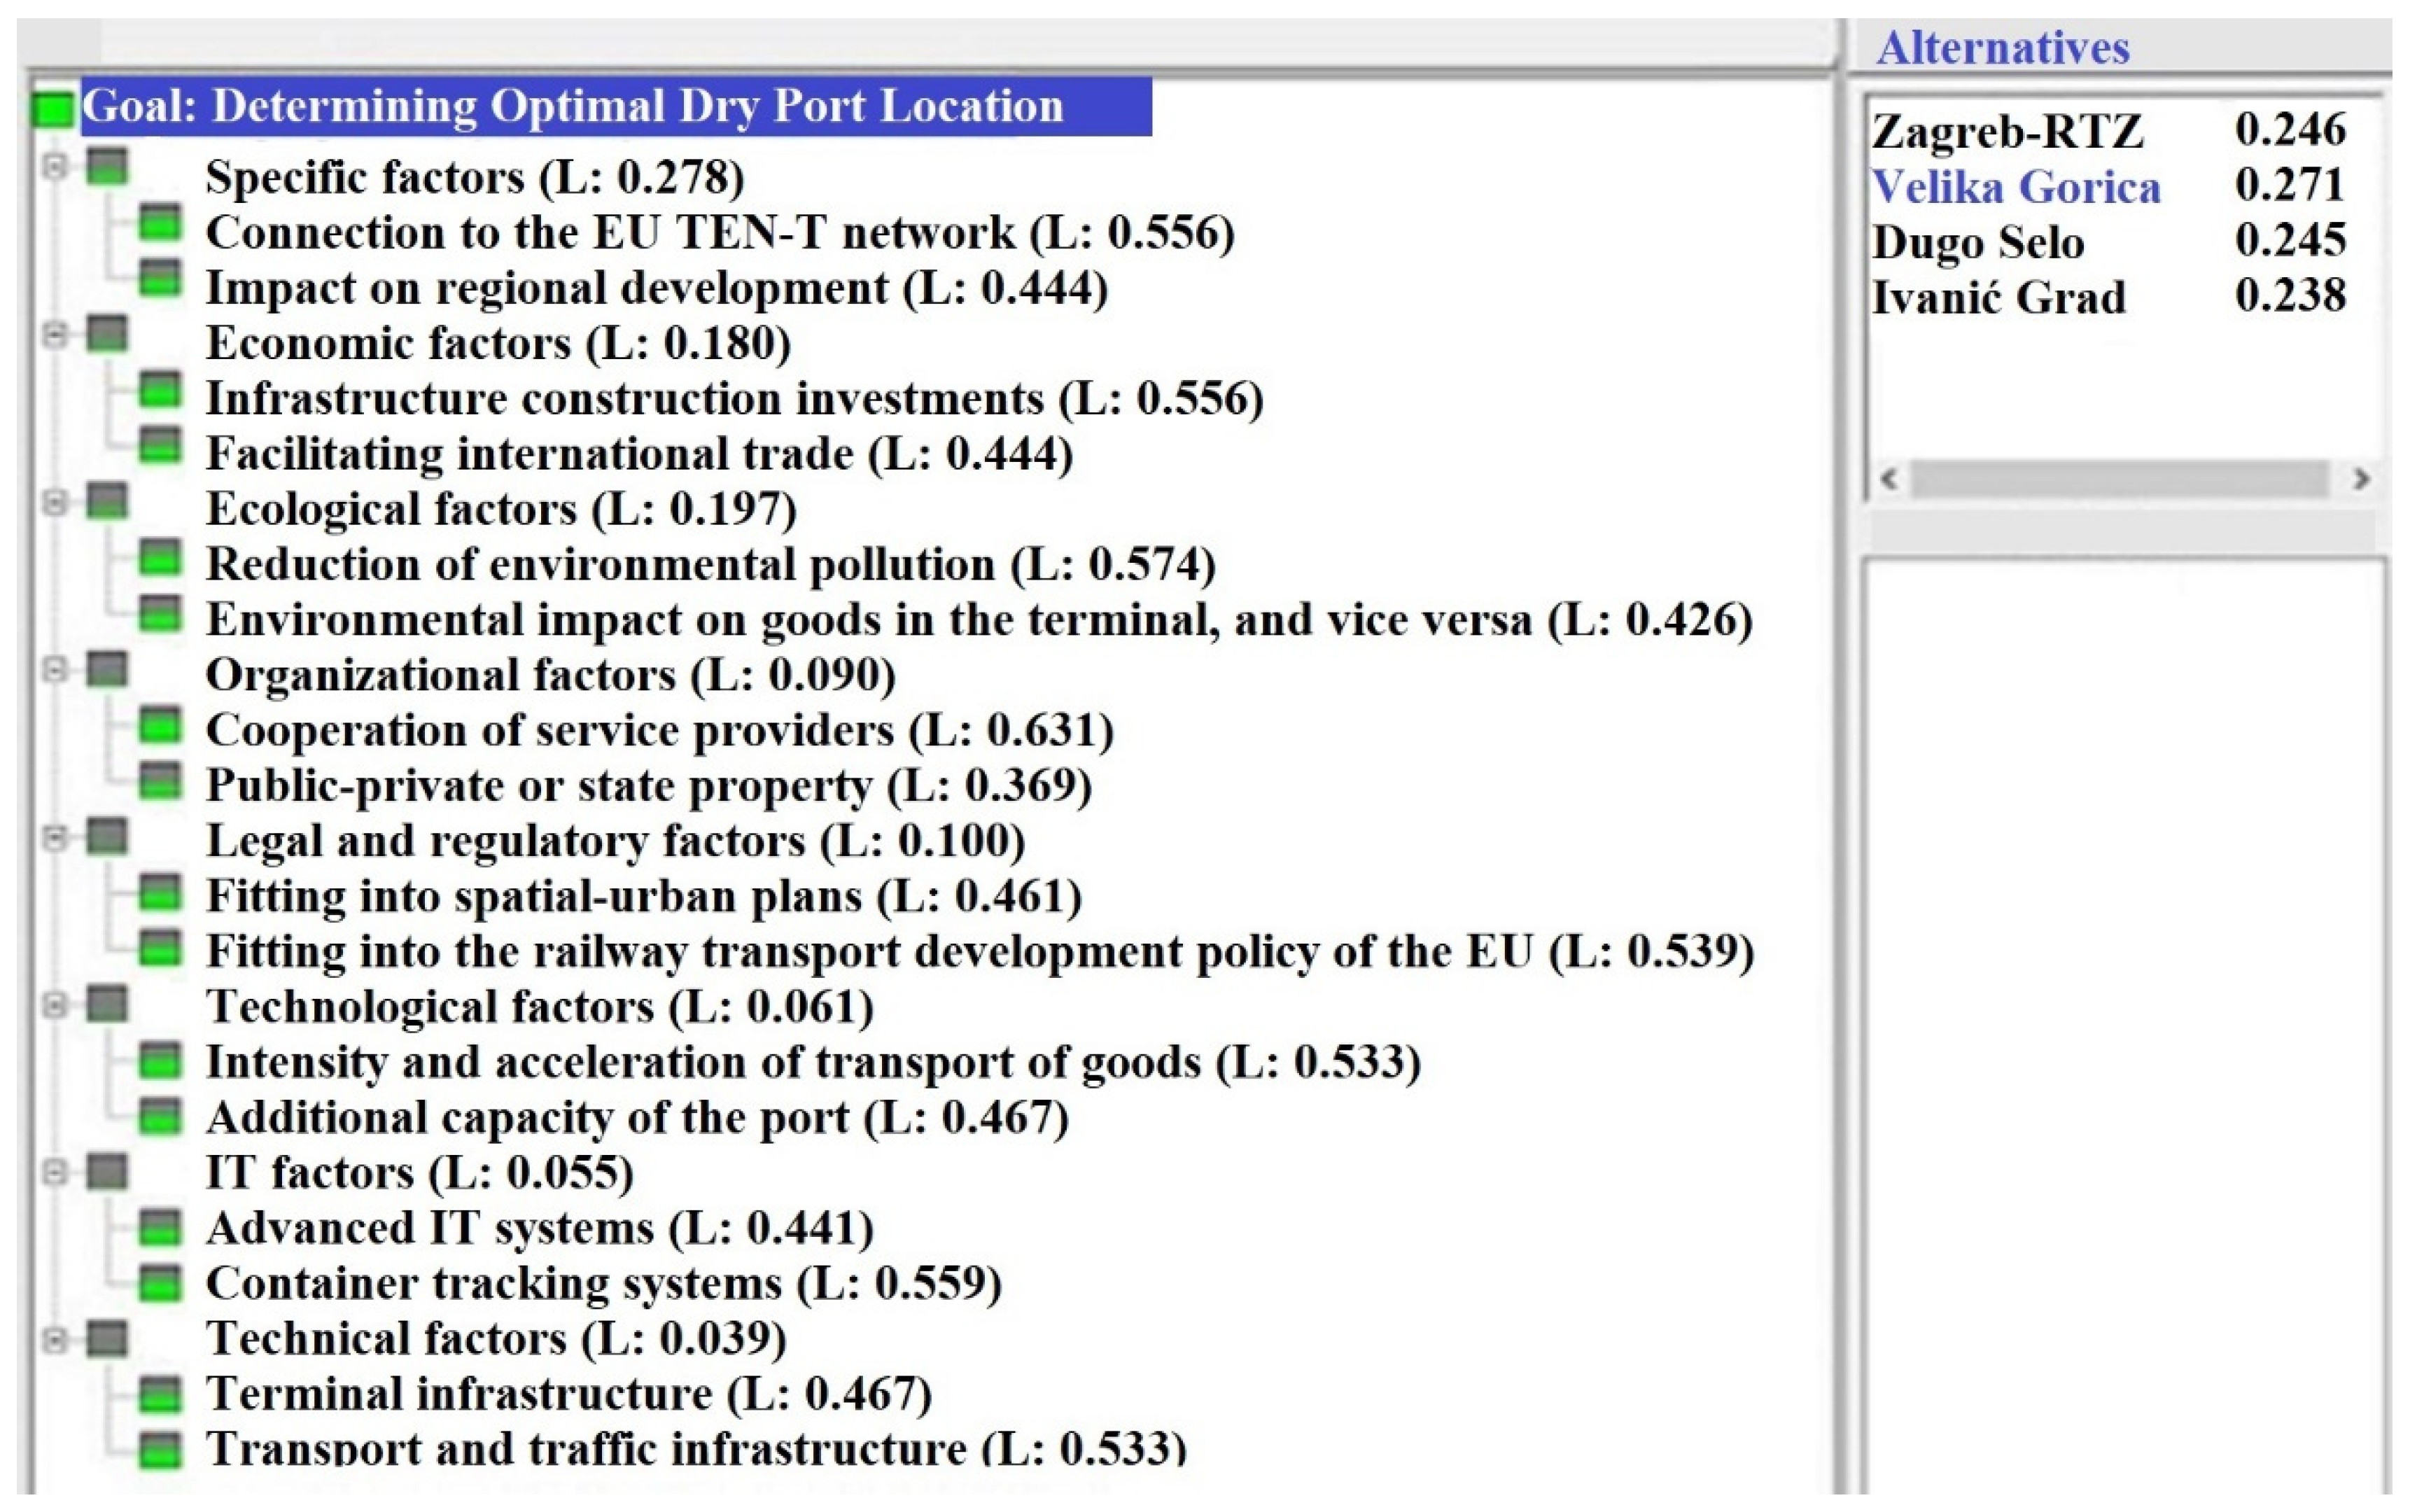Click green icon beside Cooperation of service providers

click(159, 724)
